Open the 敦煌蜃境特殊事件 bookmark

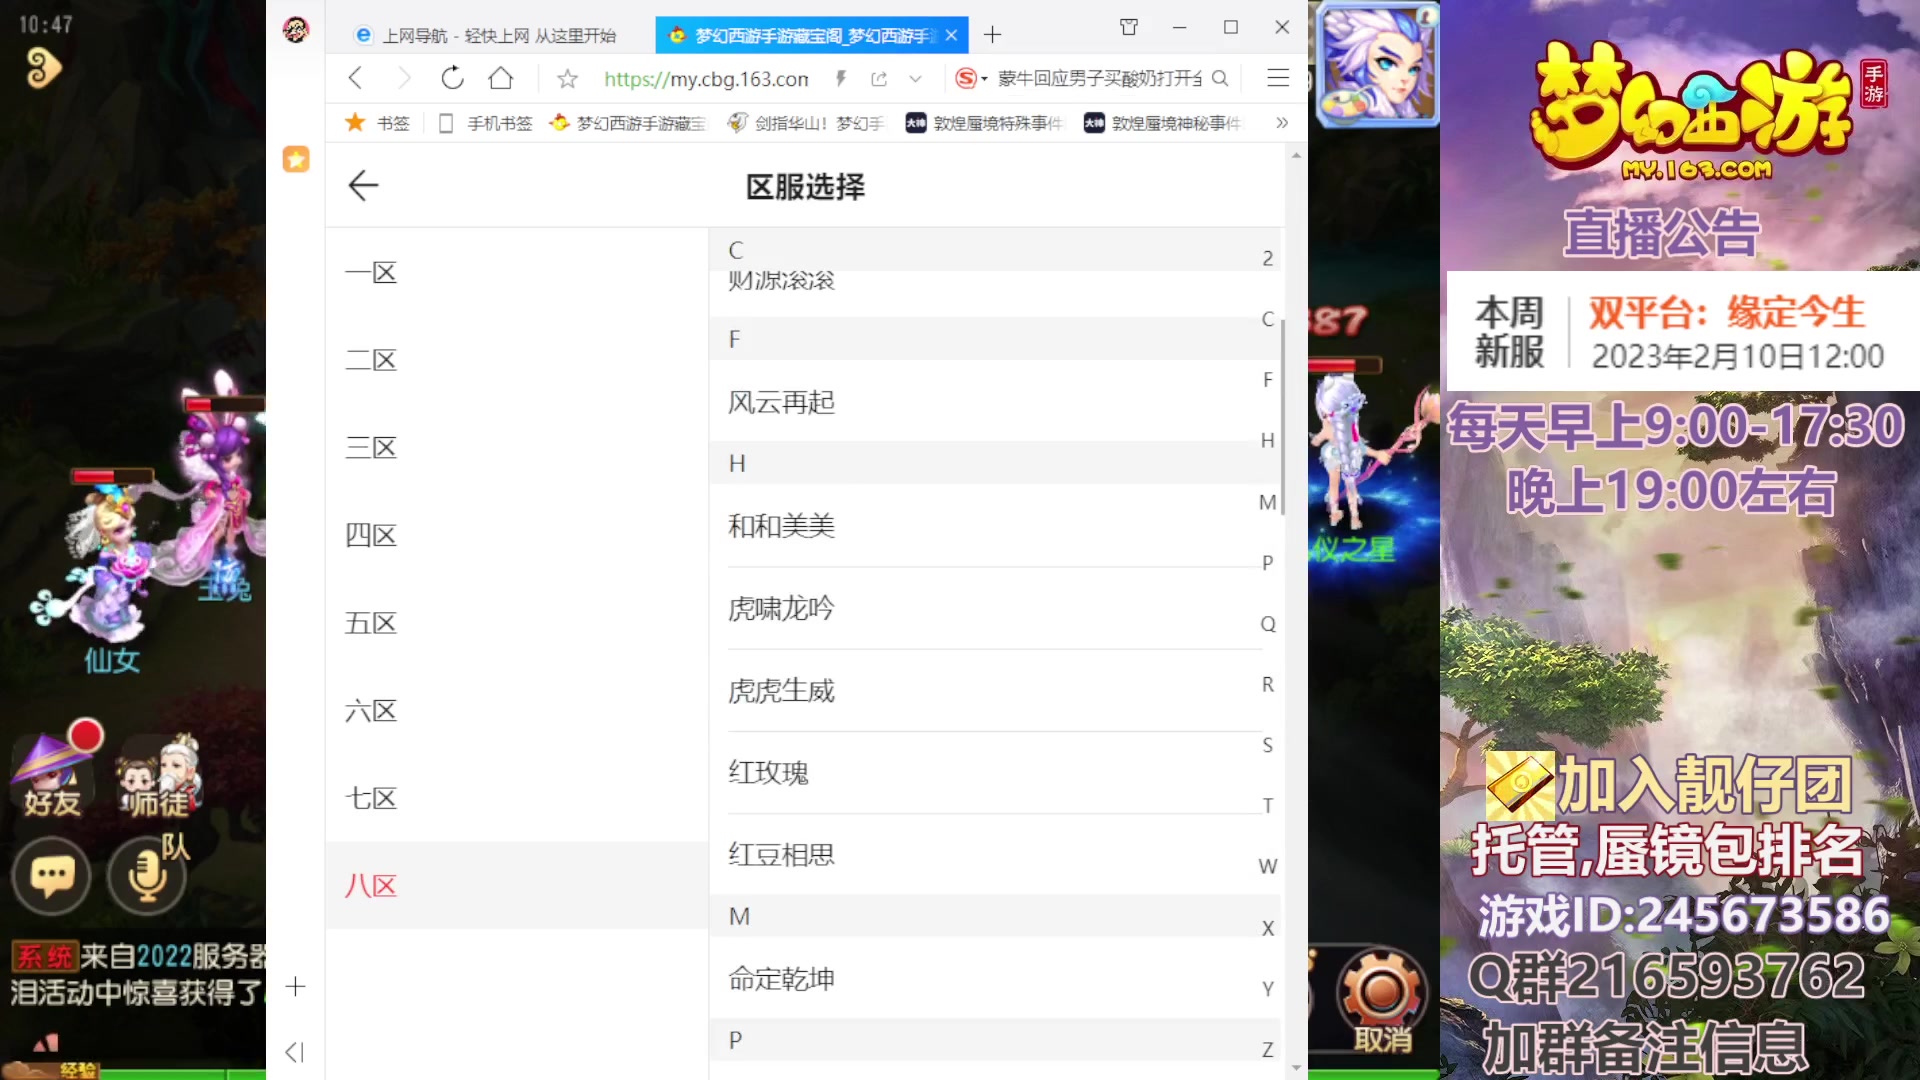point(984,123)
